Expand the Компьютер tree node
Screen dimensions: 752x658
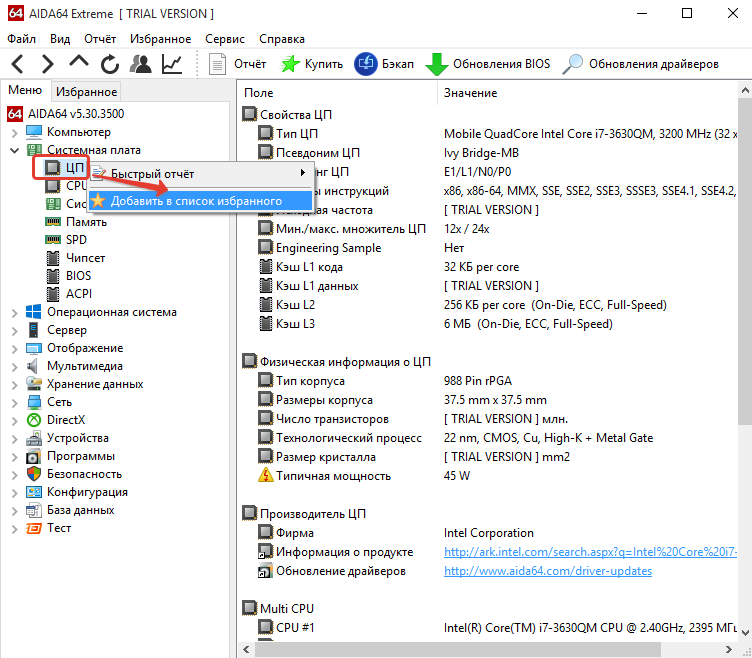[14, 132]
